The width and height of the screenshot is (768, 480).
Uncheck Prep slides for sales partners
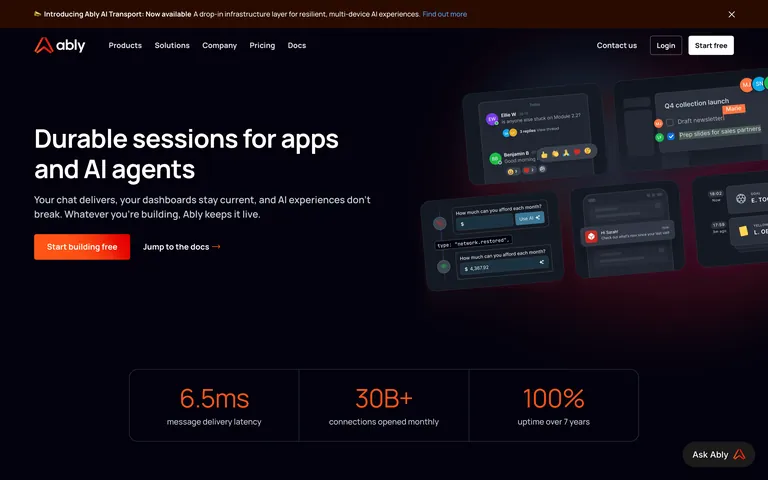pyautogui.click(x=671, y=136)
